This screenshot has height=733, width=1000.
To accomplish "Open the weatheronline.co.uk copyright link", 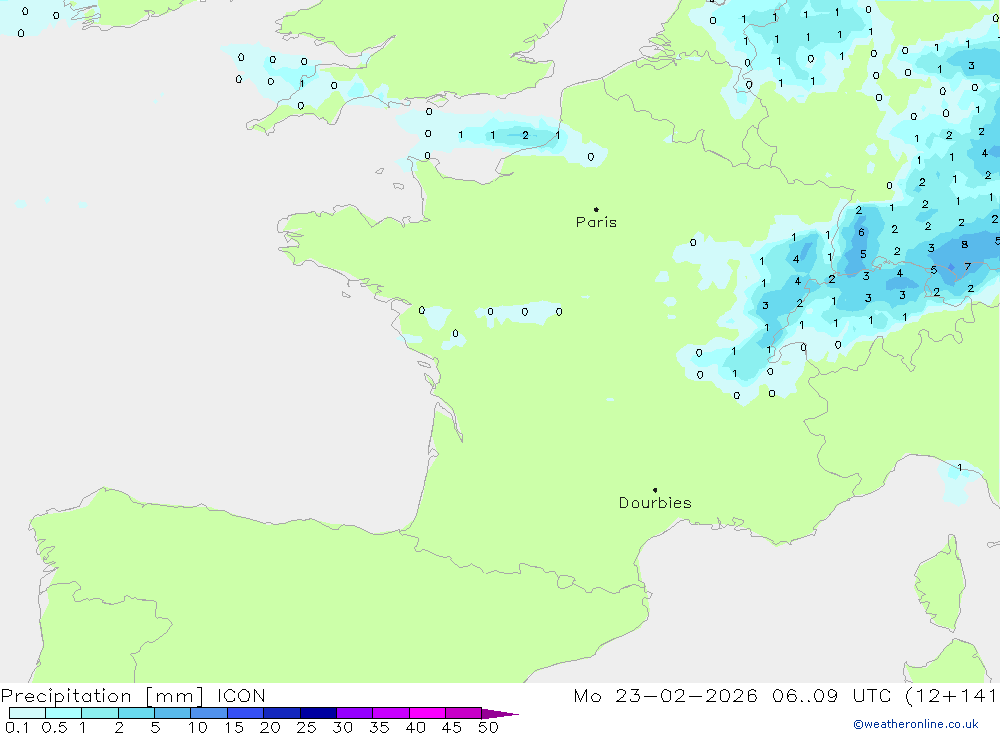I will pos(915,724).
